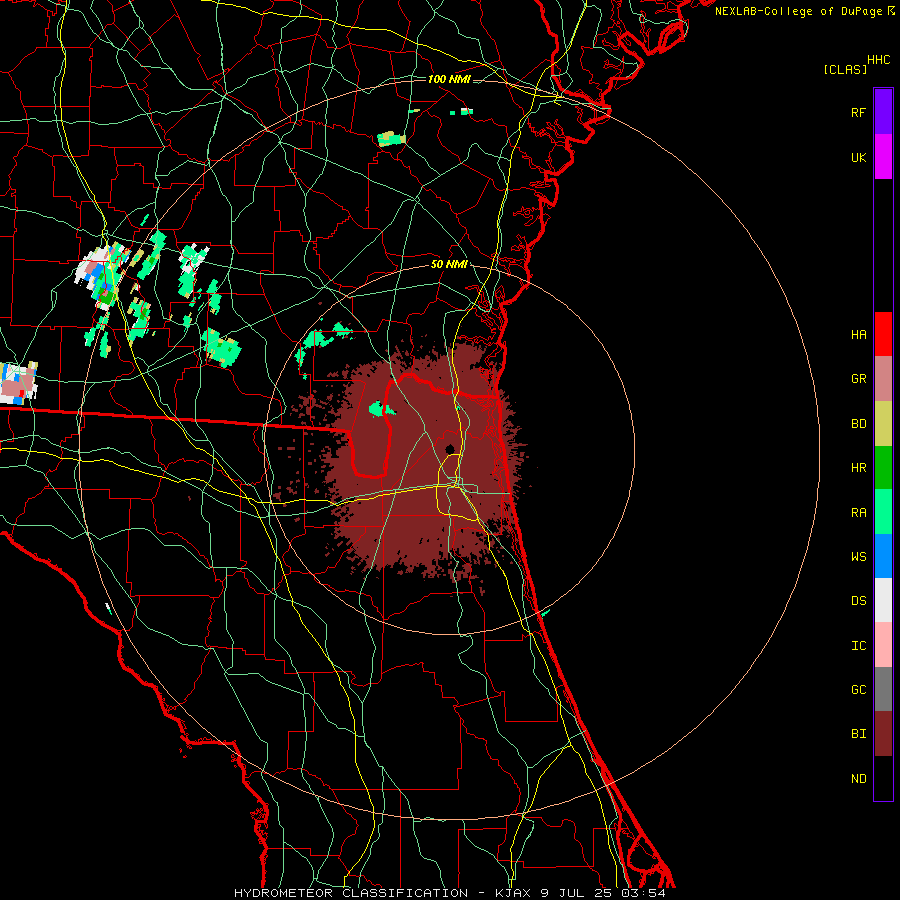Click the green rain cell inside biological echoes
This screenshot has height=900, width=900.
pos(381,409)
